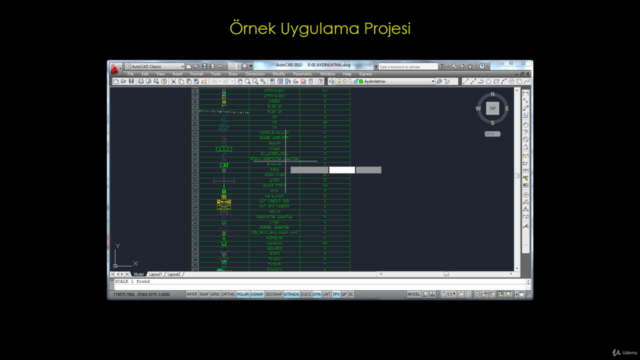
Task: Select the Pan hand tool
Action: coord(240,81)
